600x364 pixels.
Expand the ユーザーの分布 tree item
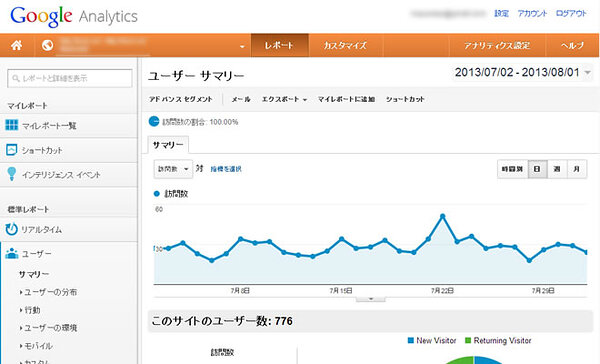coord(48,292)
